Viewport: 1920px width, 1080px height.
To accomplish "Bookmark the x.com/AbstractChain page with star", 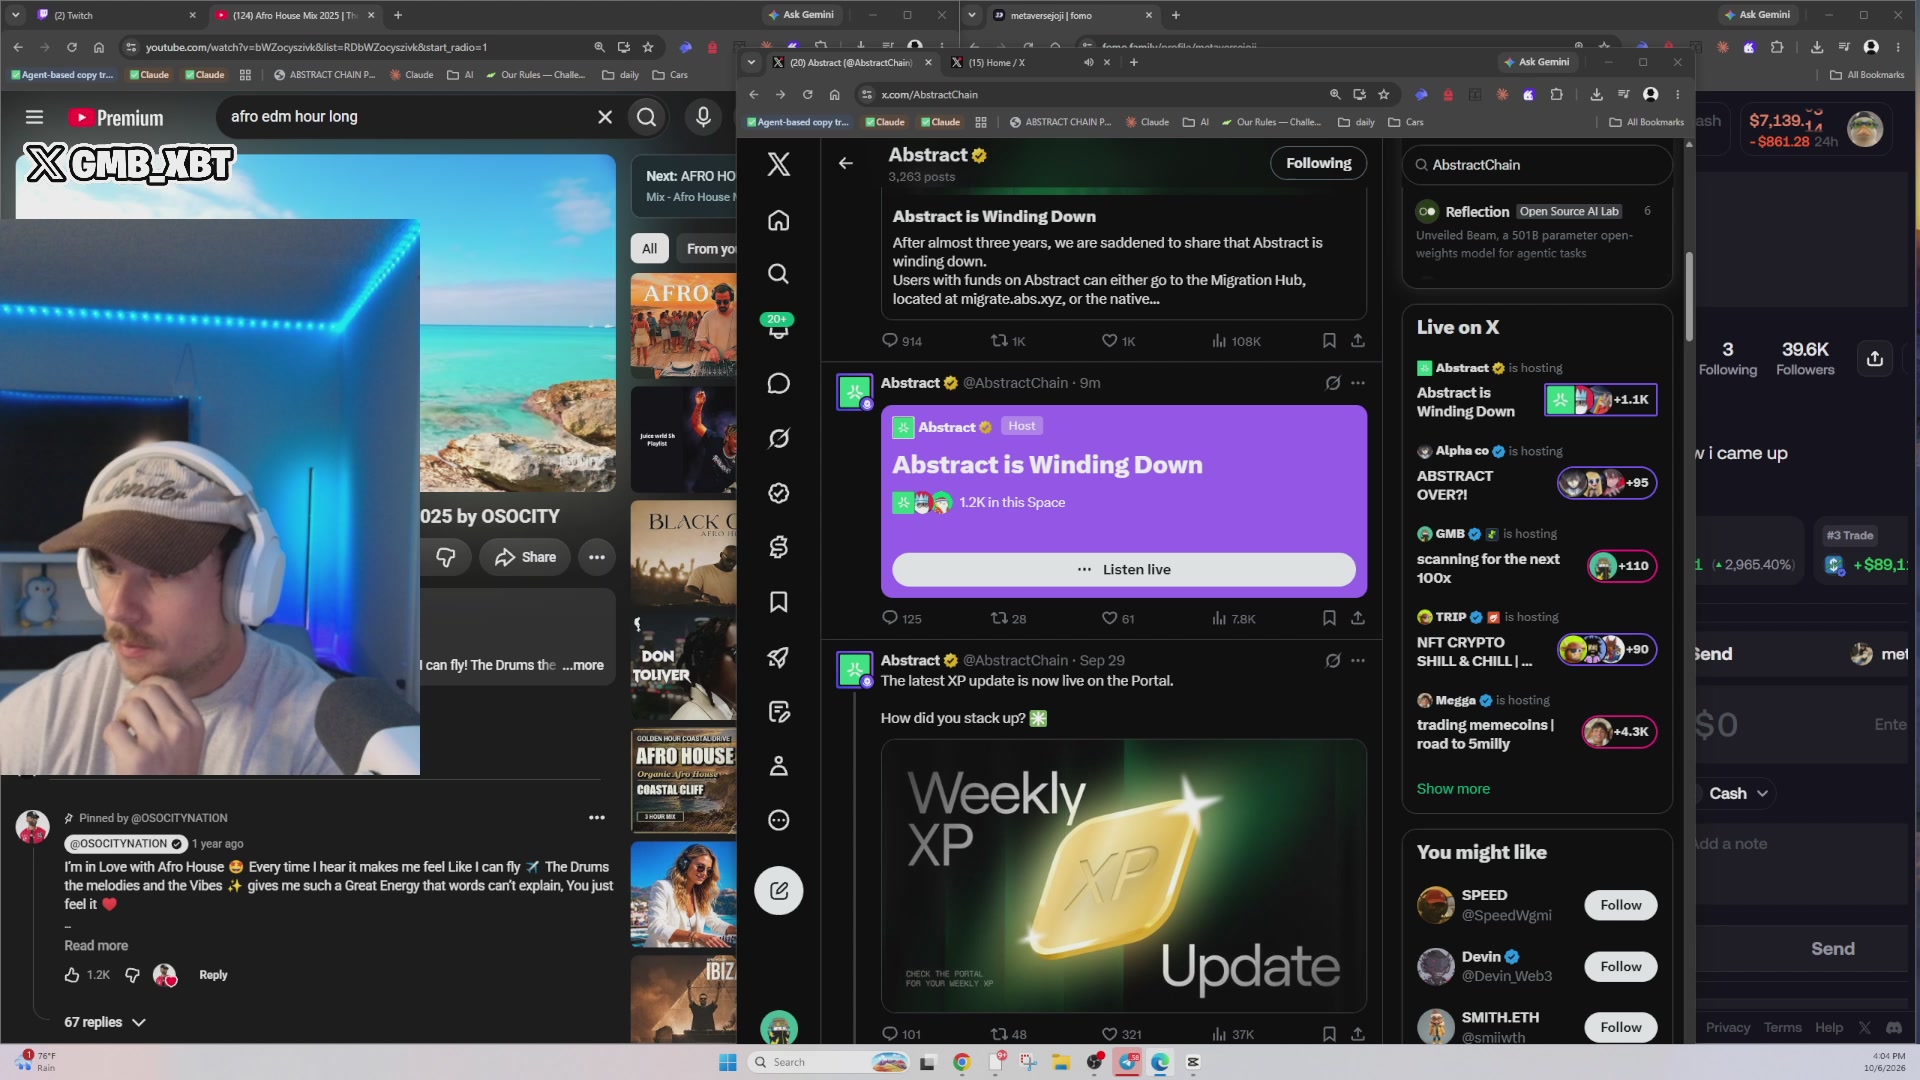I will pyautogui.click(x=1384, y=94).
